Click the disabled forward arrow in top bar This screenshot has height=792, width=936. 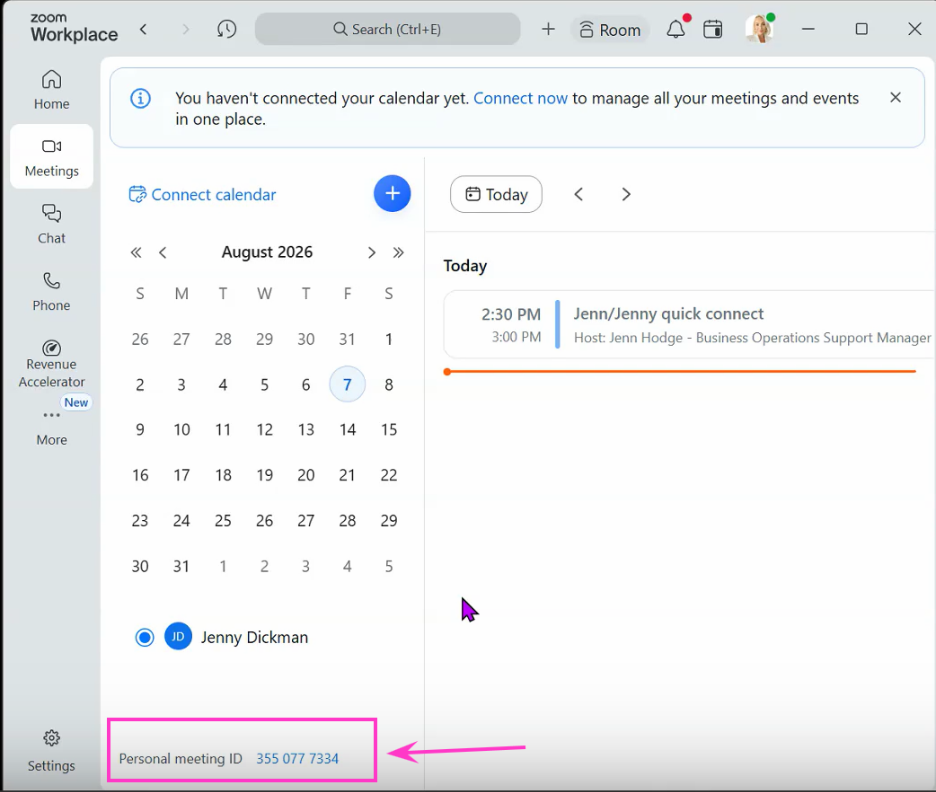point(186,29)
